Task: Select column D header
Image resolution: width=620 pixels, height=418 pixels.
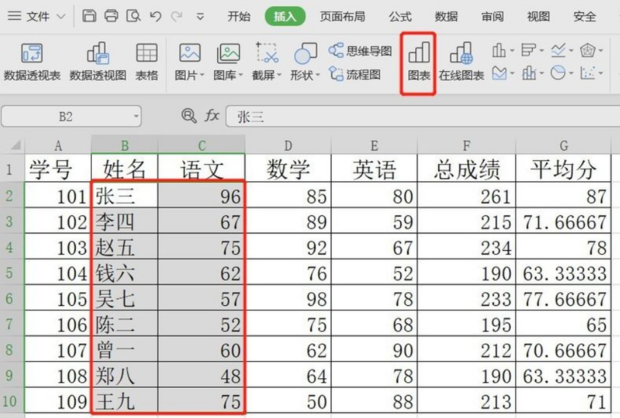Action: [288, 146]
